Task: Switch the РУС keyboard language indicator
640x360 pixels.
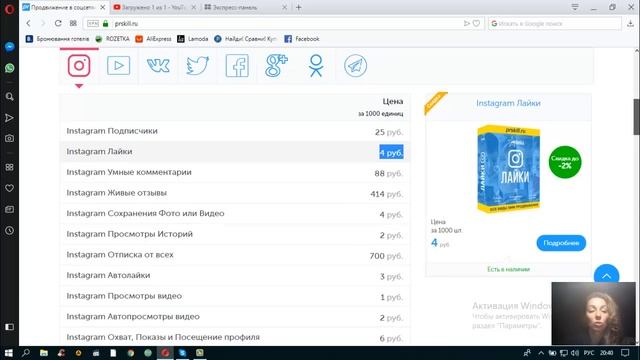Action: click(x=589, y=353)
